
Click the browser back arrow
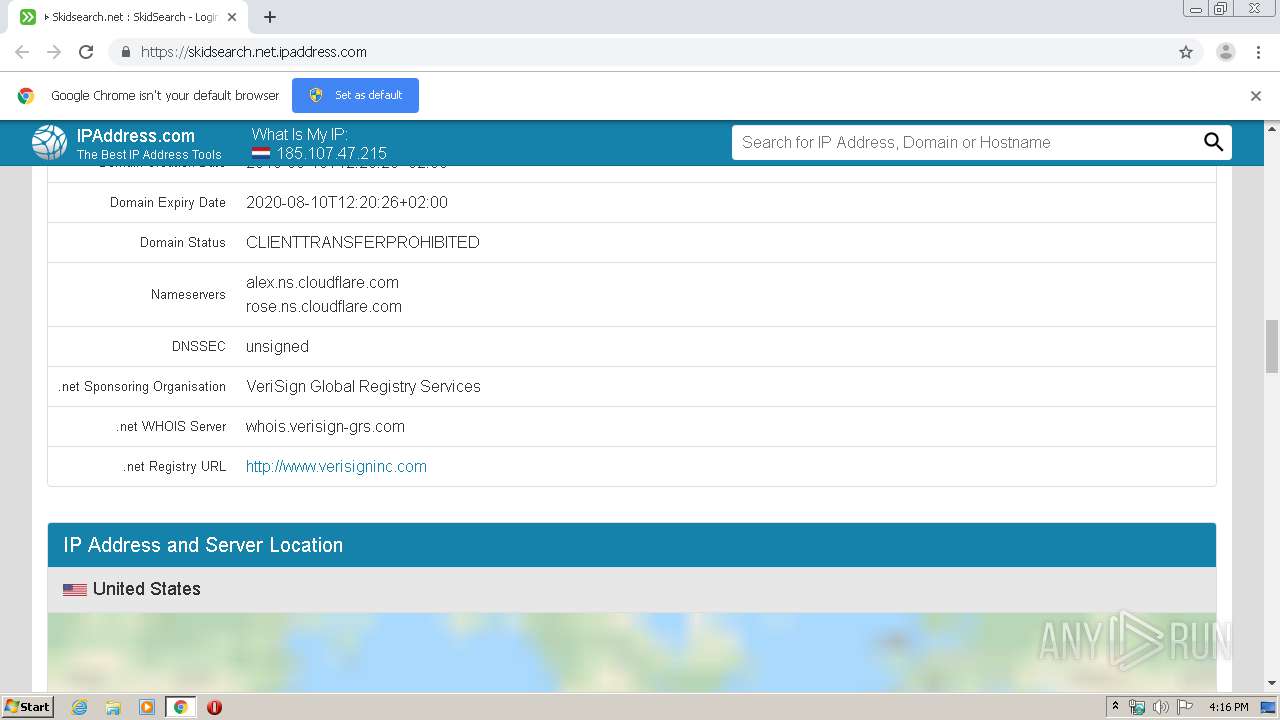(22, 52)
